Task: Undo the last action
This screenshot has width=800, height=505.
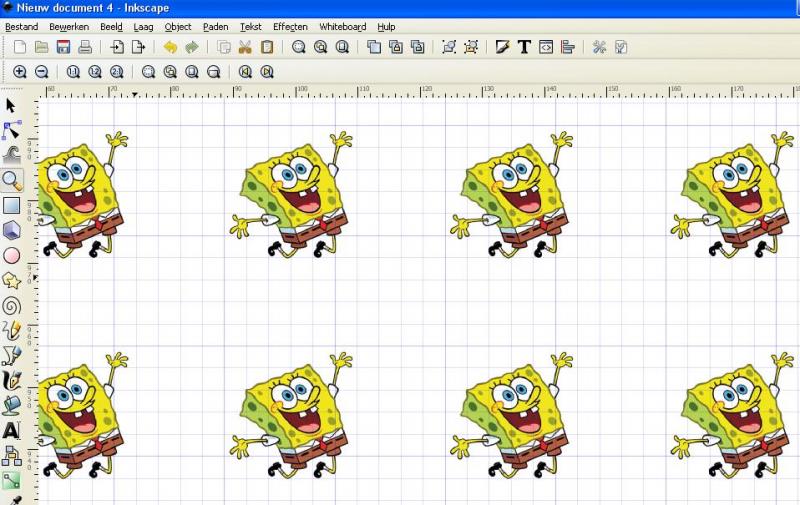Action: (170, 47)
